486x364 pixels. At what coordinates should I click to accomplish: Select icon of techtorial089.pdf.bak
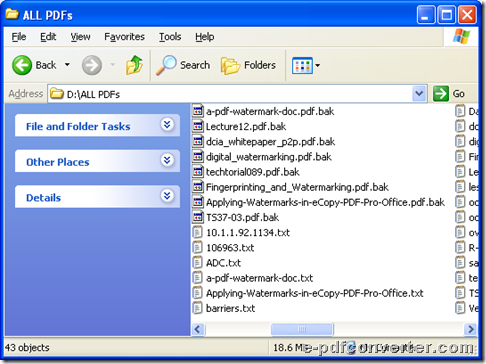[x=198, y=172]
